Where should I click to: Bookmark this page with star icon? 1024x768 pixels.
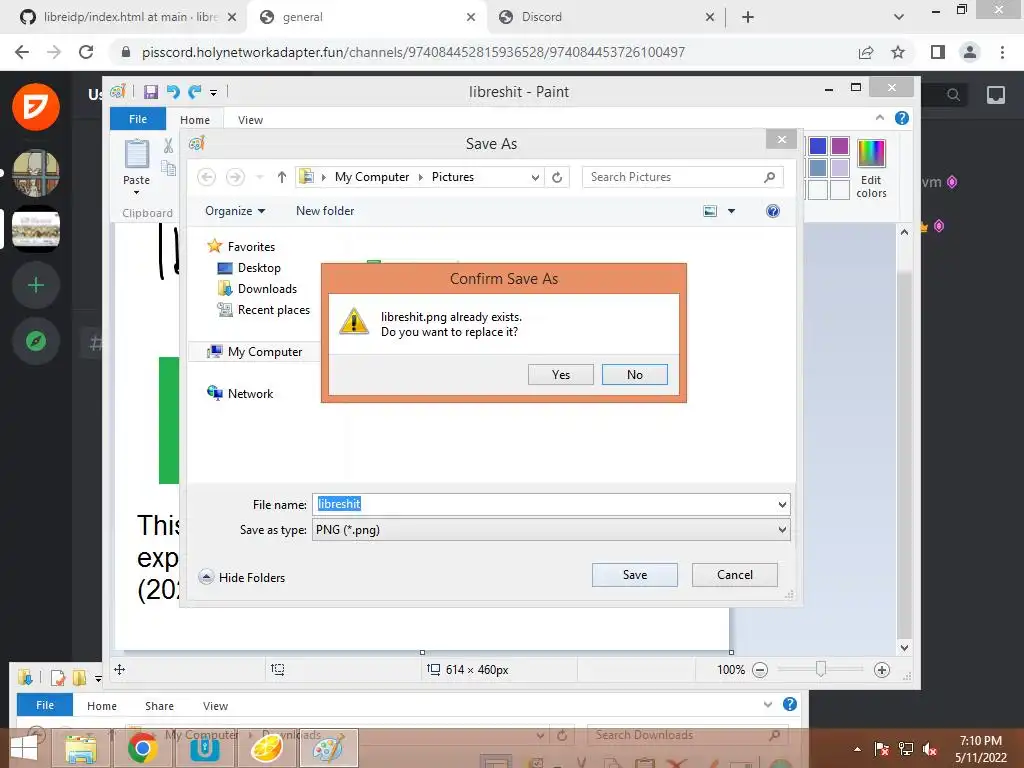898,52
